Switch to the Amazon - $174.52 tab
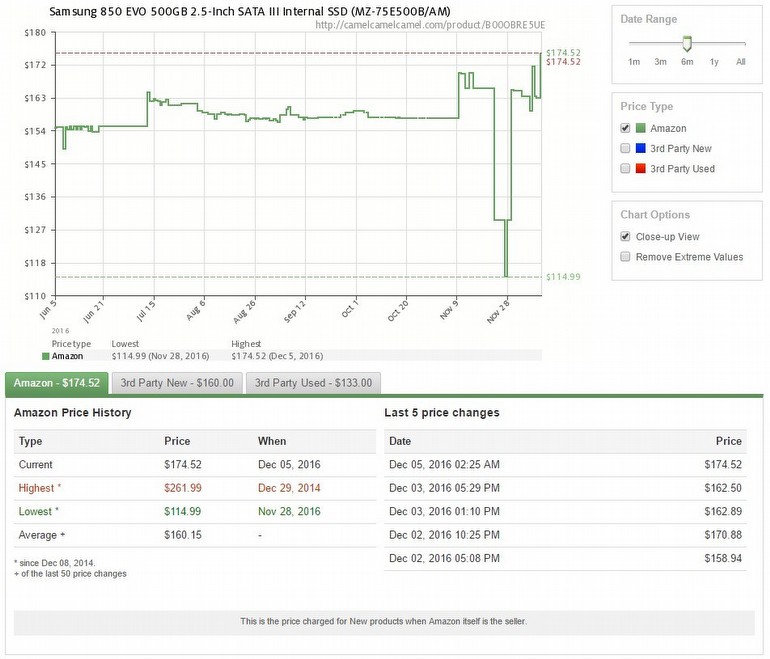Screen dimensions: 770x659 pyautogui.click(x=57, y=383)
